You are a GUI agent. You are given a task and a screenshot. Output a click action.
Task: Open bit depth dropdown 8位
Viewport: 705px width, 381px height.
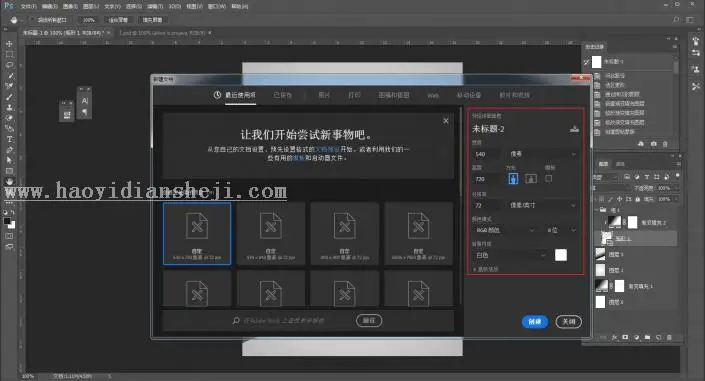(x=561, y=230)
